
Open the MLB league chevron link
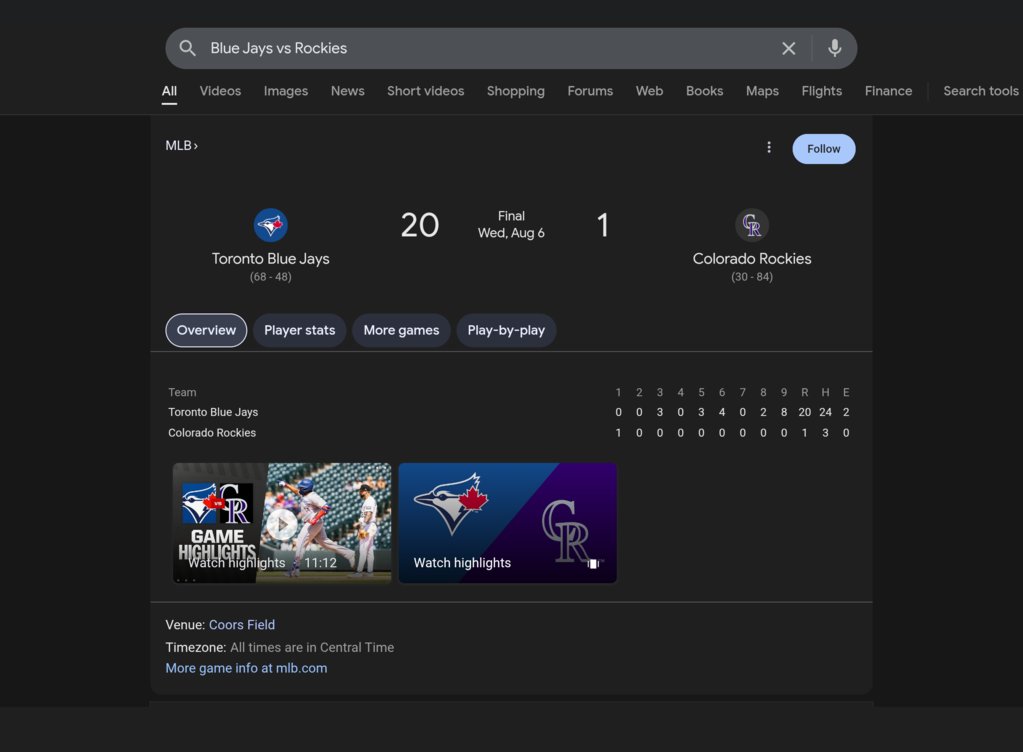point(181,145)
